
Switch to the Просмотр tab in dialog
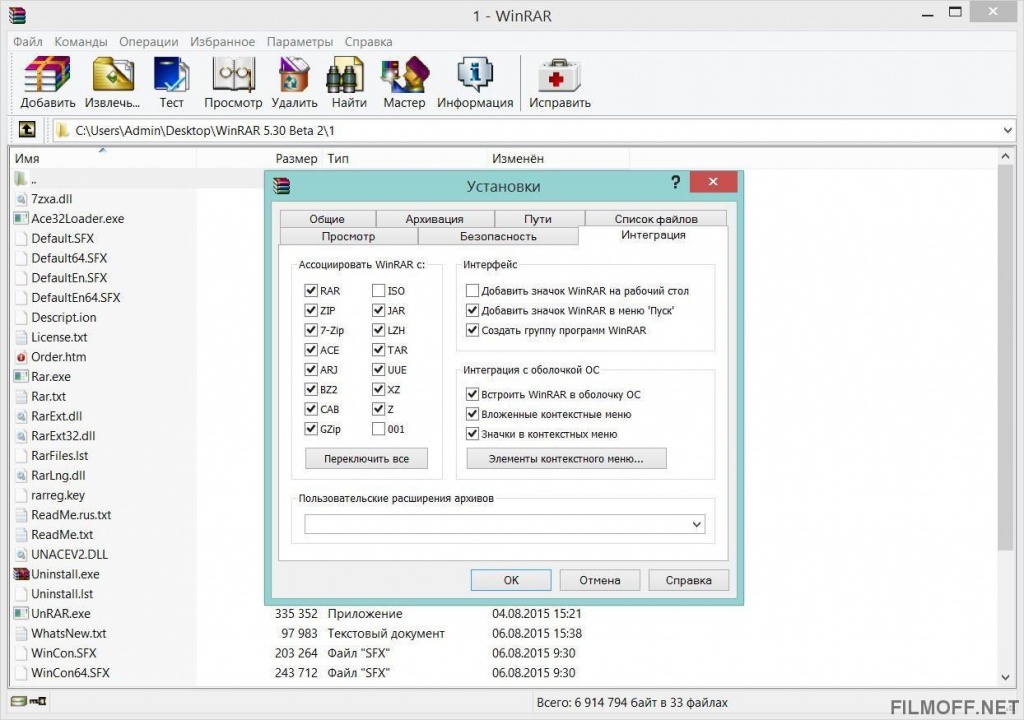click(348, 236)
